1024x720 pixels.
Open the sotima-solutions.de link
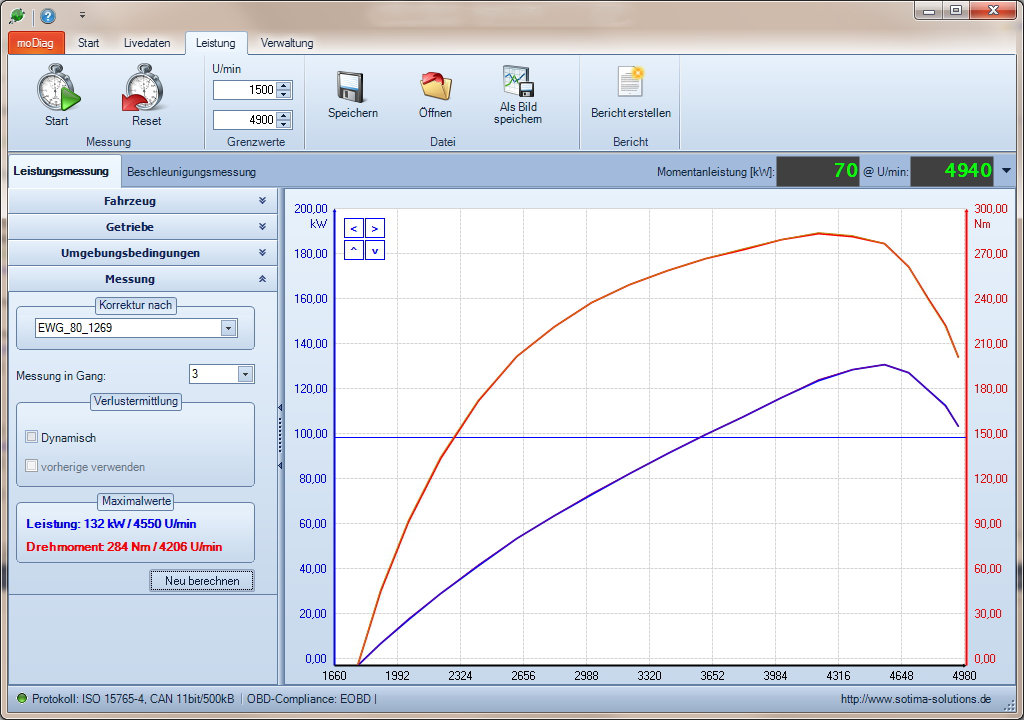pos(916,699)
